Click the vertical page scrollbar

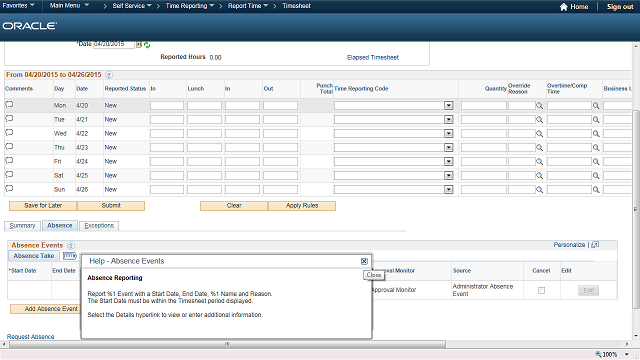tap(635, 209)
